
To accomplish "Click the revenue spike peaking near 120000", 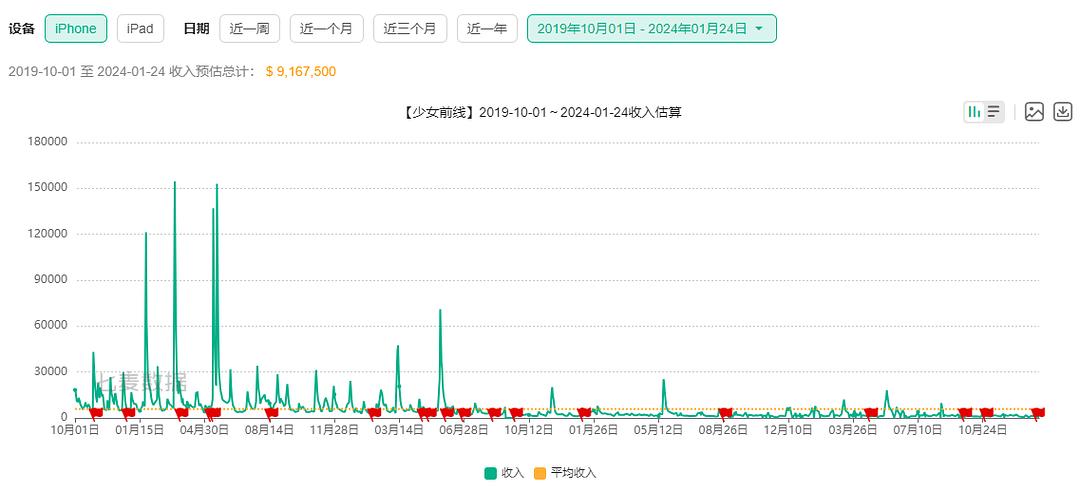I will (x=146, y=234).
